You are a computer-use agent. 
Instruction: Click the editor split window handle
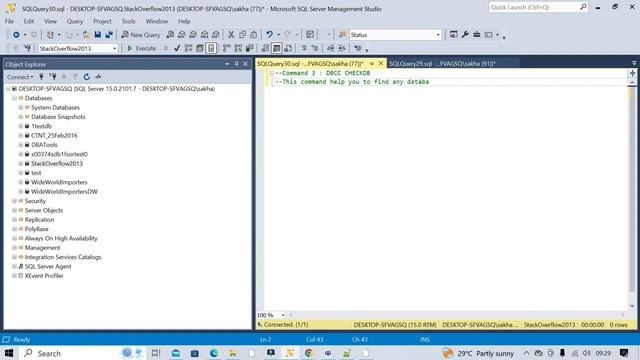click(632, 73)
